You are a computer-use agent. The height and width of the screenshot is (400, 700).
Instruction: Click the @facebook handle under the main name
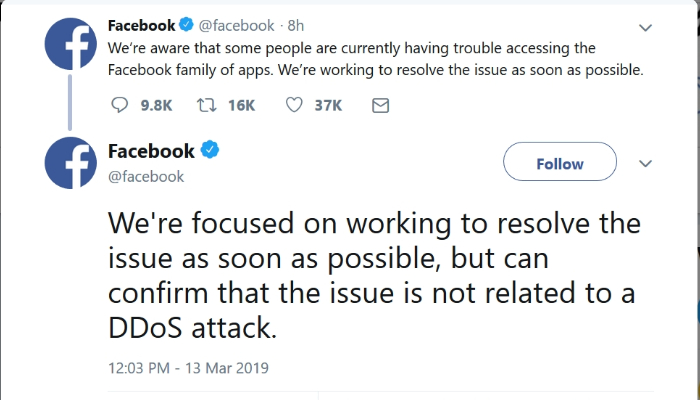[146, 177]
